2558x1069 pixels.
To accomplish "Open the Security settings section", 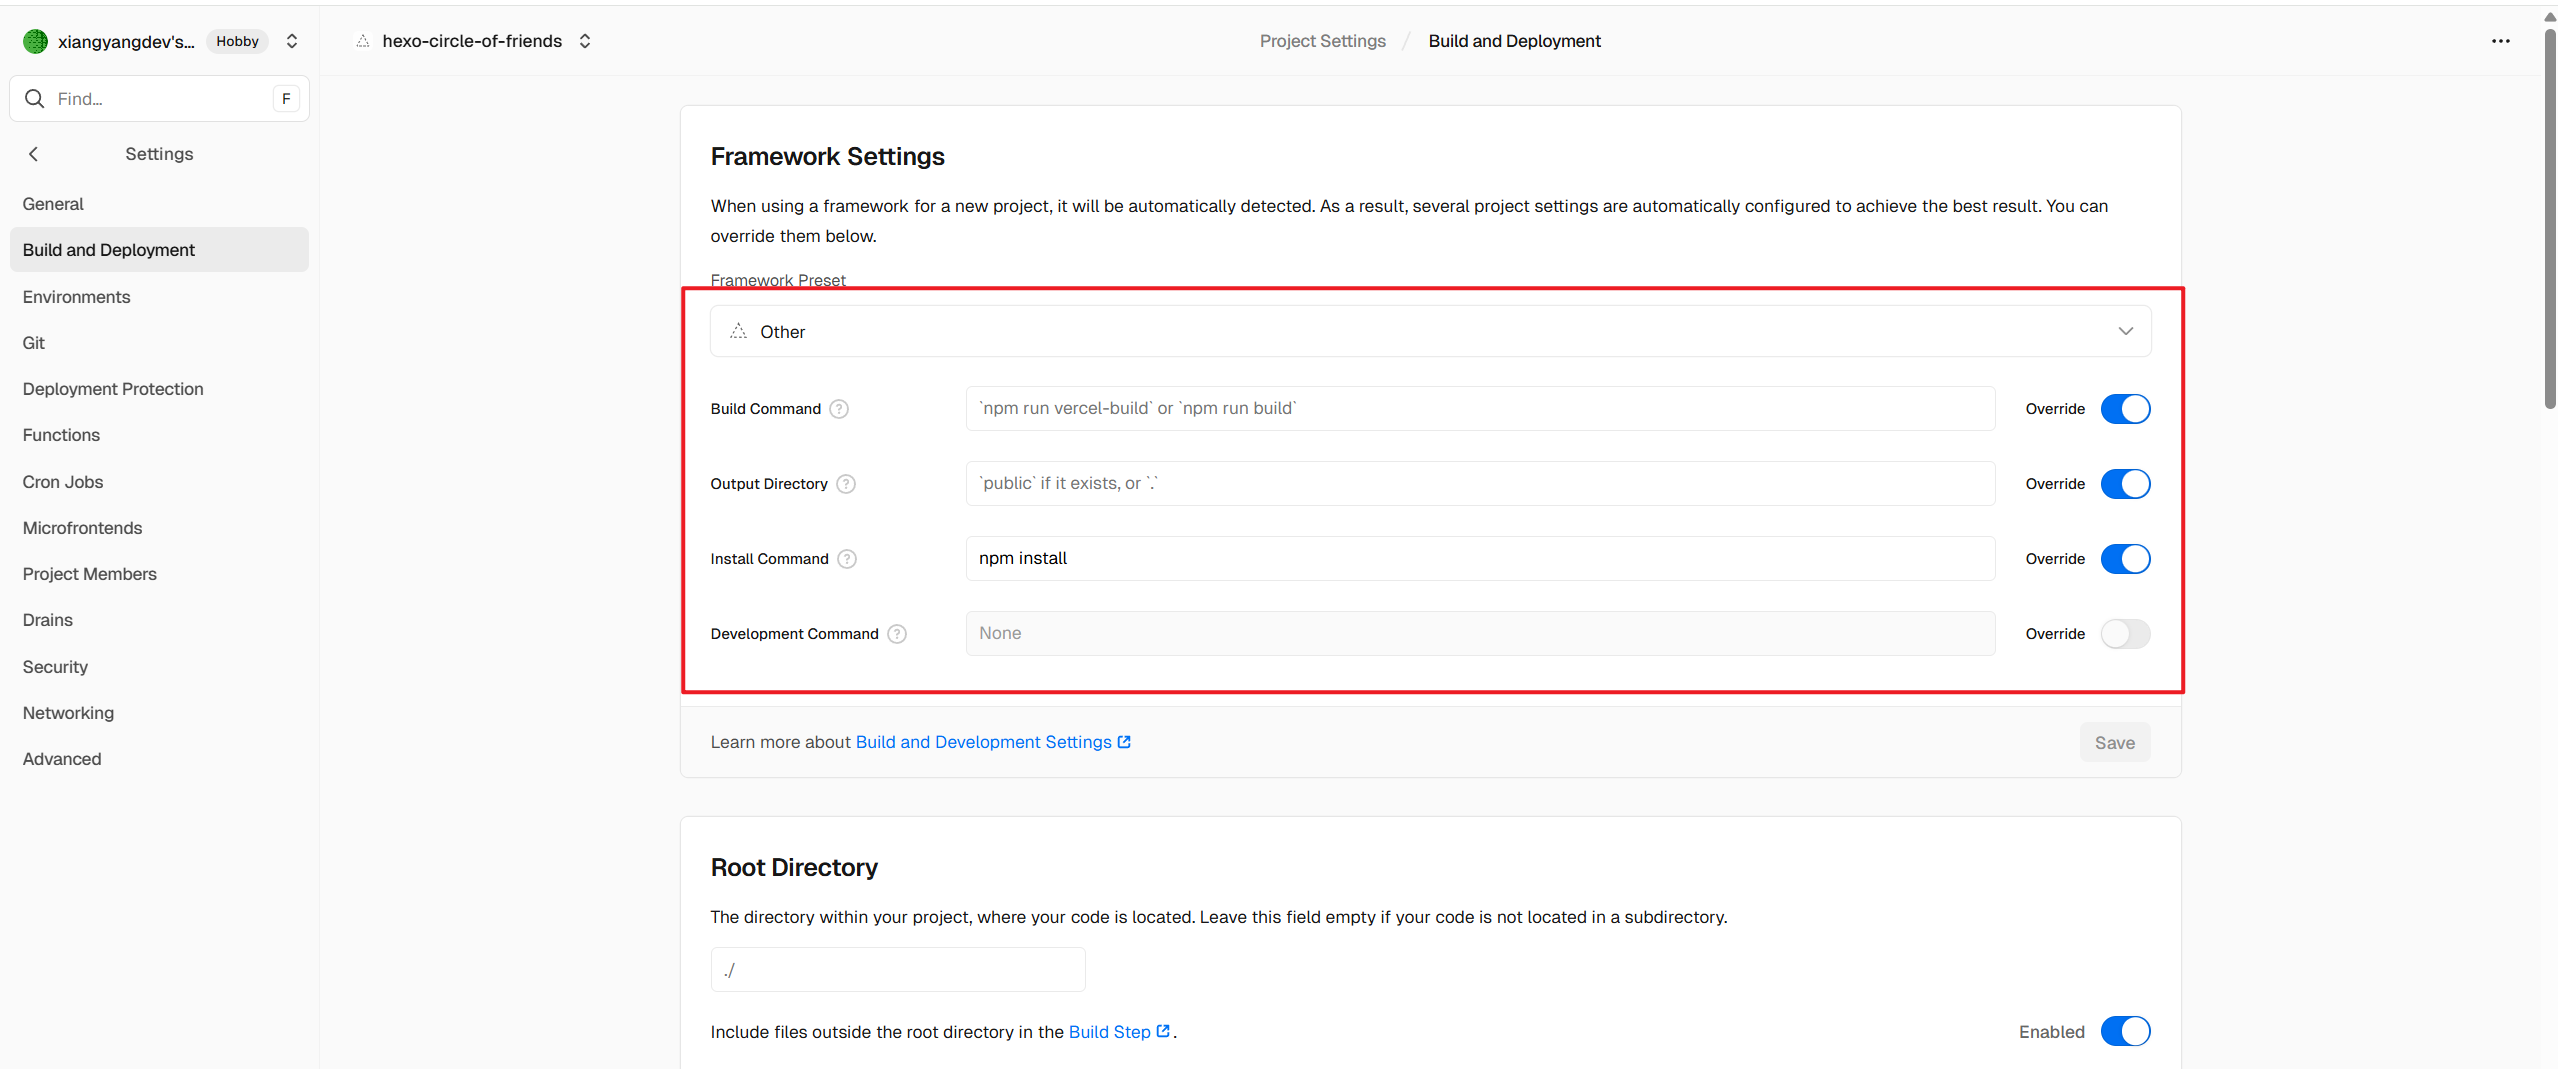I will point(159,667).
